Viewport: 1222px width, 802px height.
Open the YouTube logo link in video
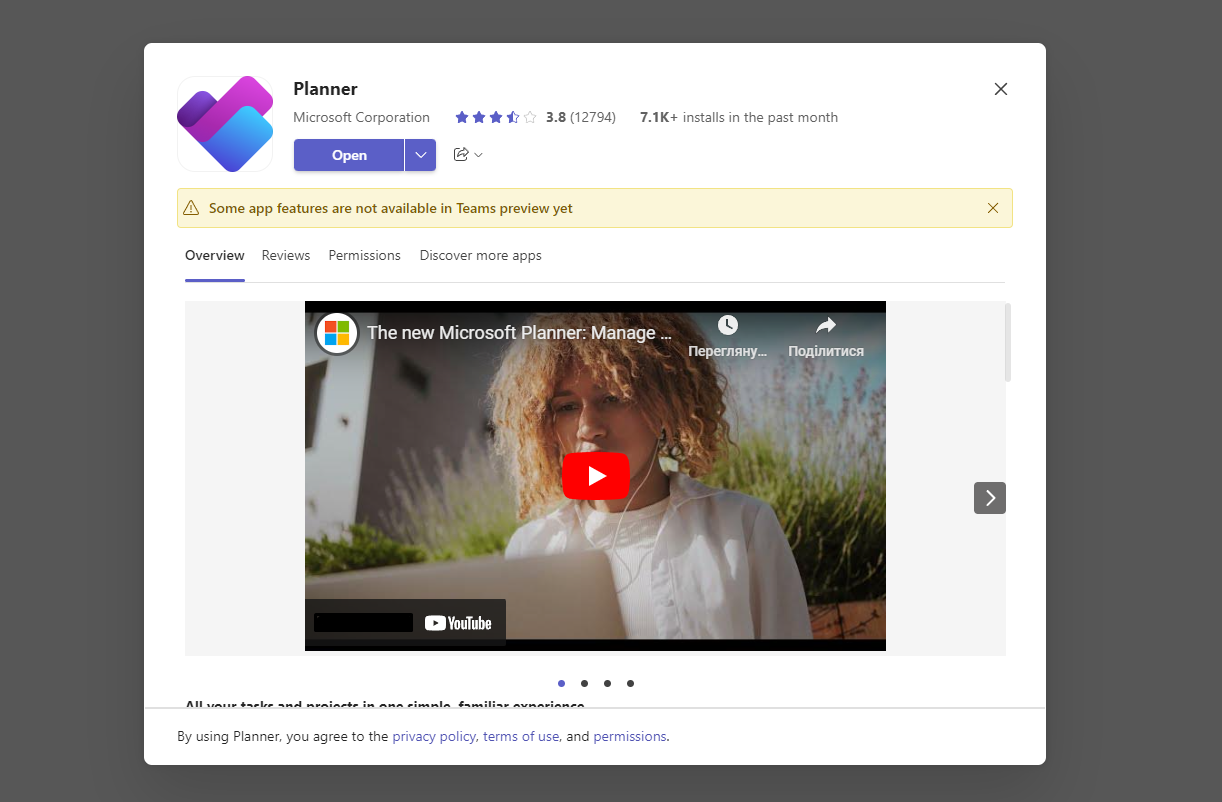[458, 623]
